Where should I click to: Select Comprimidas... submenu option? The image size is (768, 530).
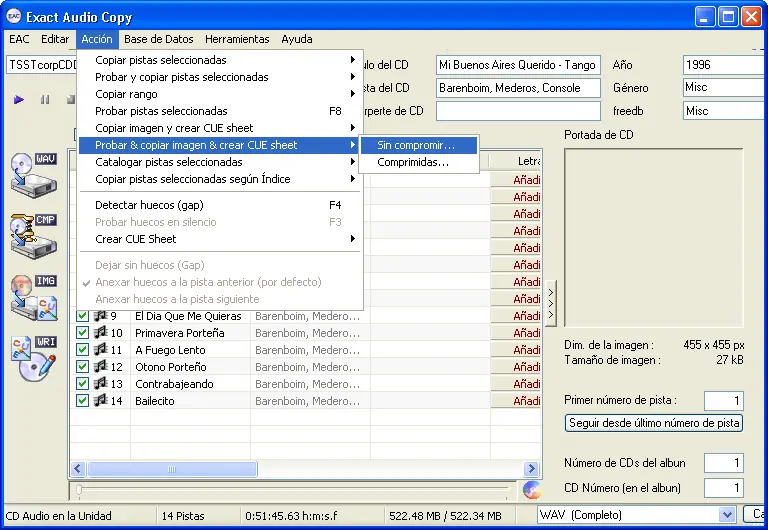point(419,162)
